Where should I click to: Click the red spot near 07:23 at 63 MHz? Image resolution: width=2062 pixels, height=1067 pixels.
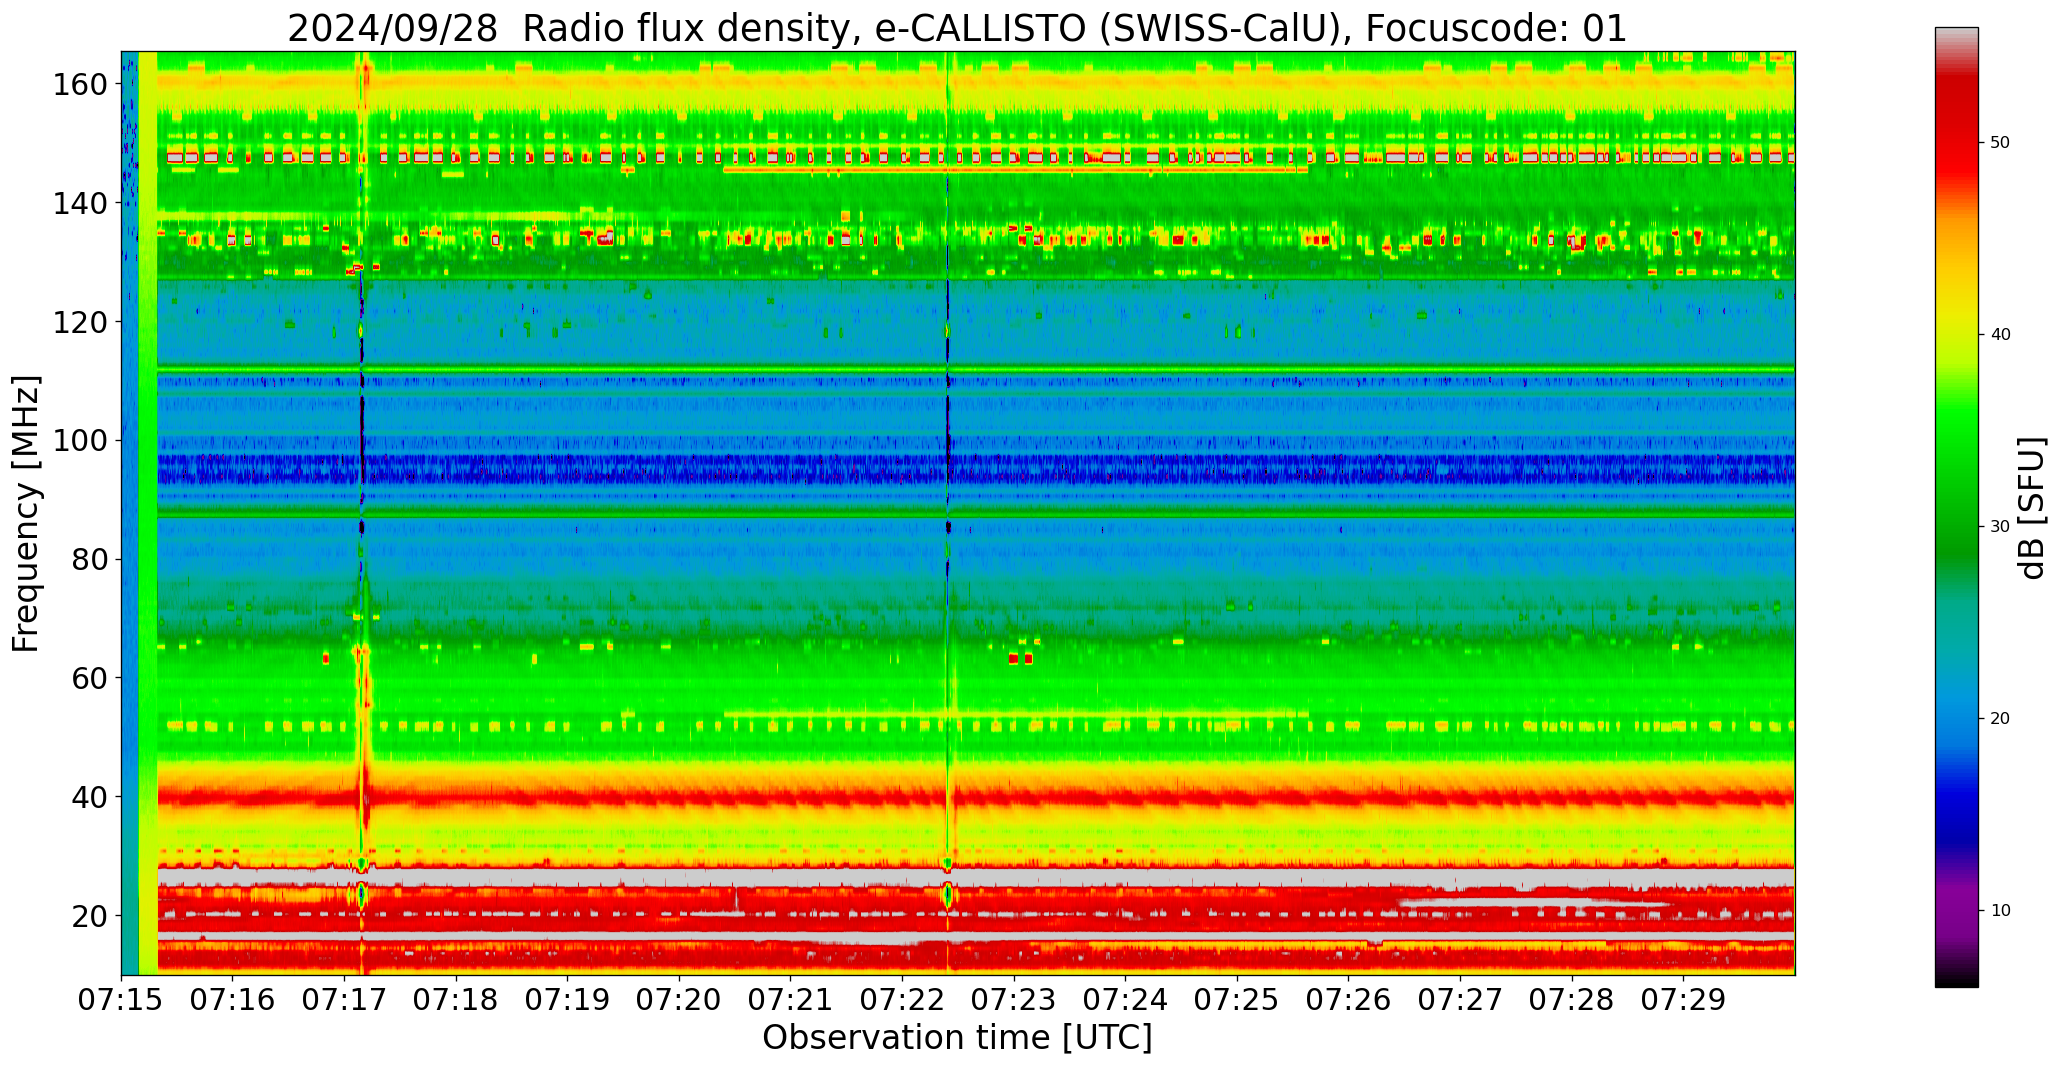click(1021, 658)
